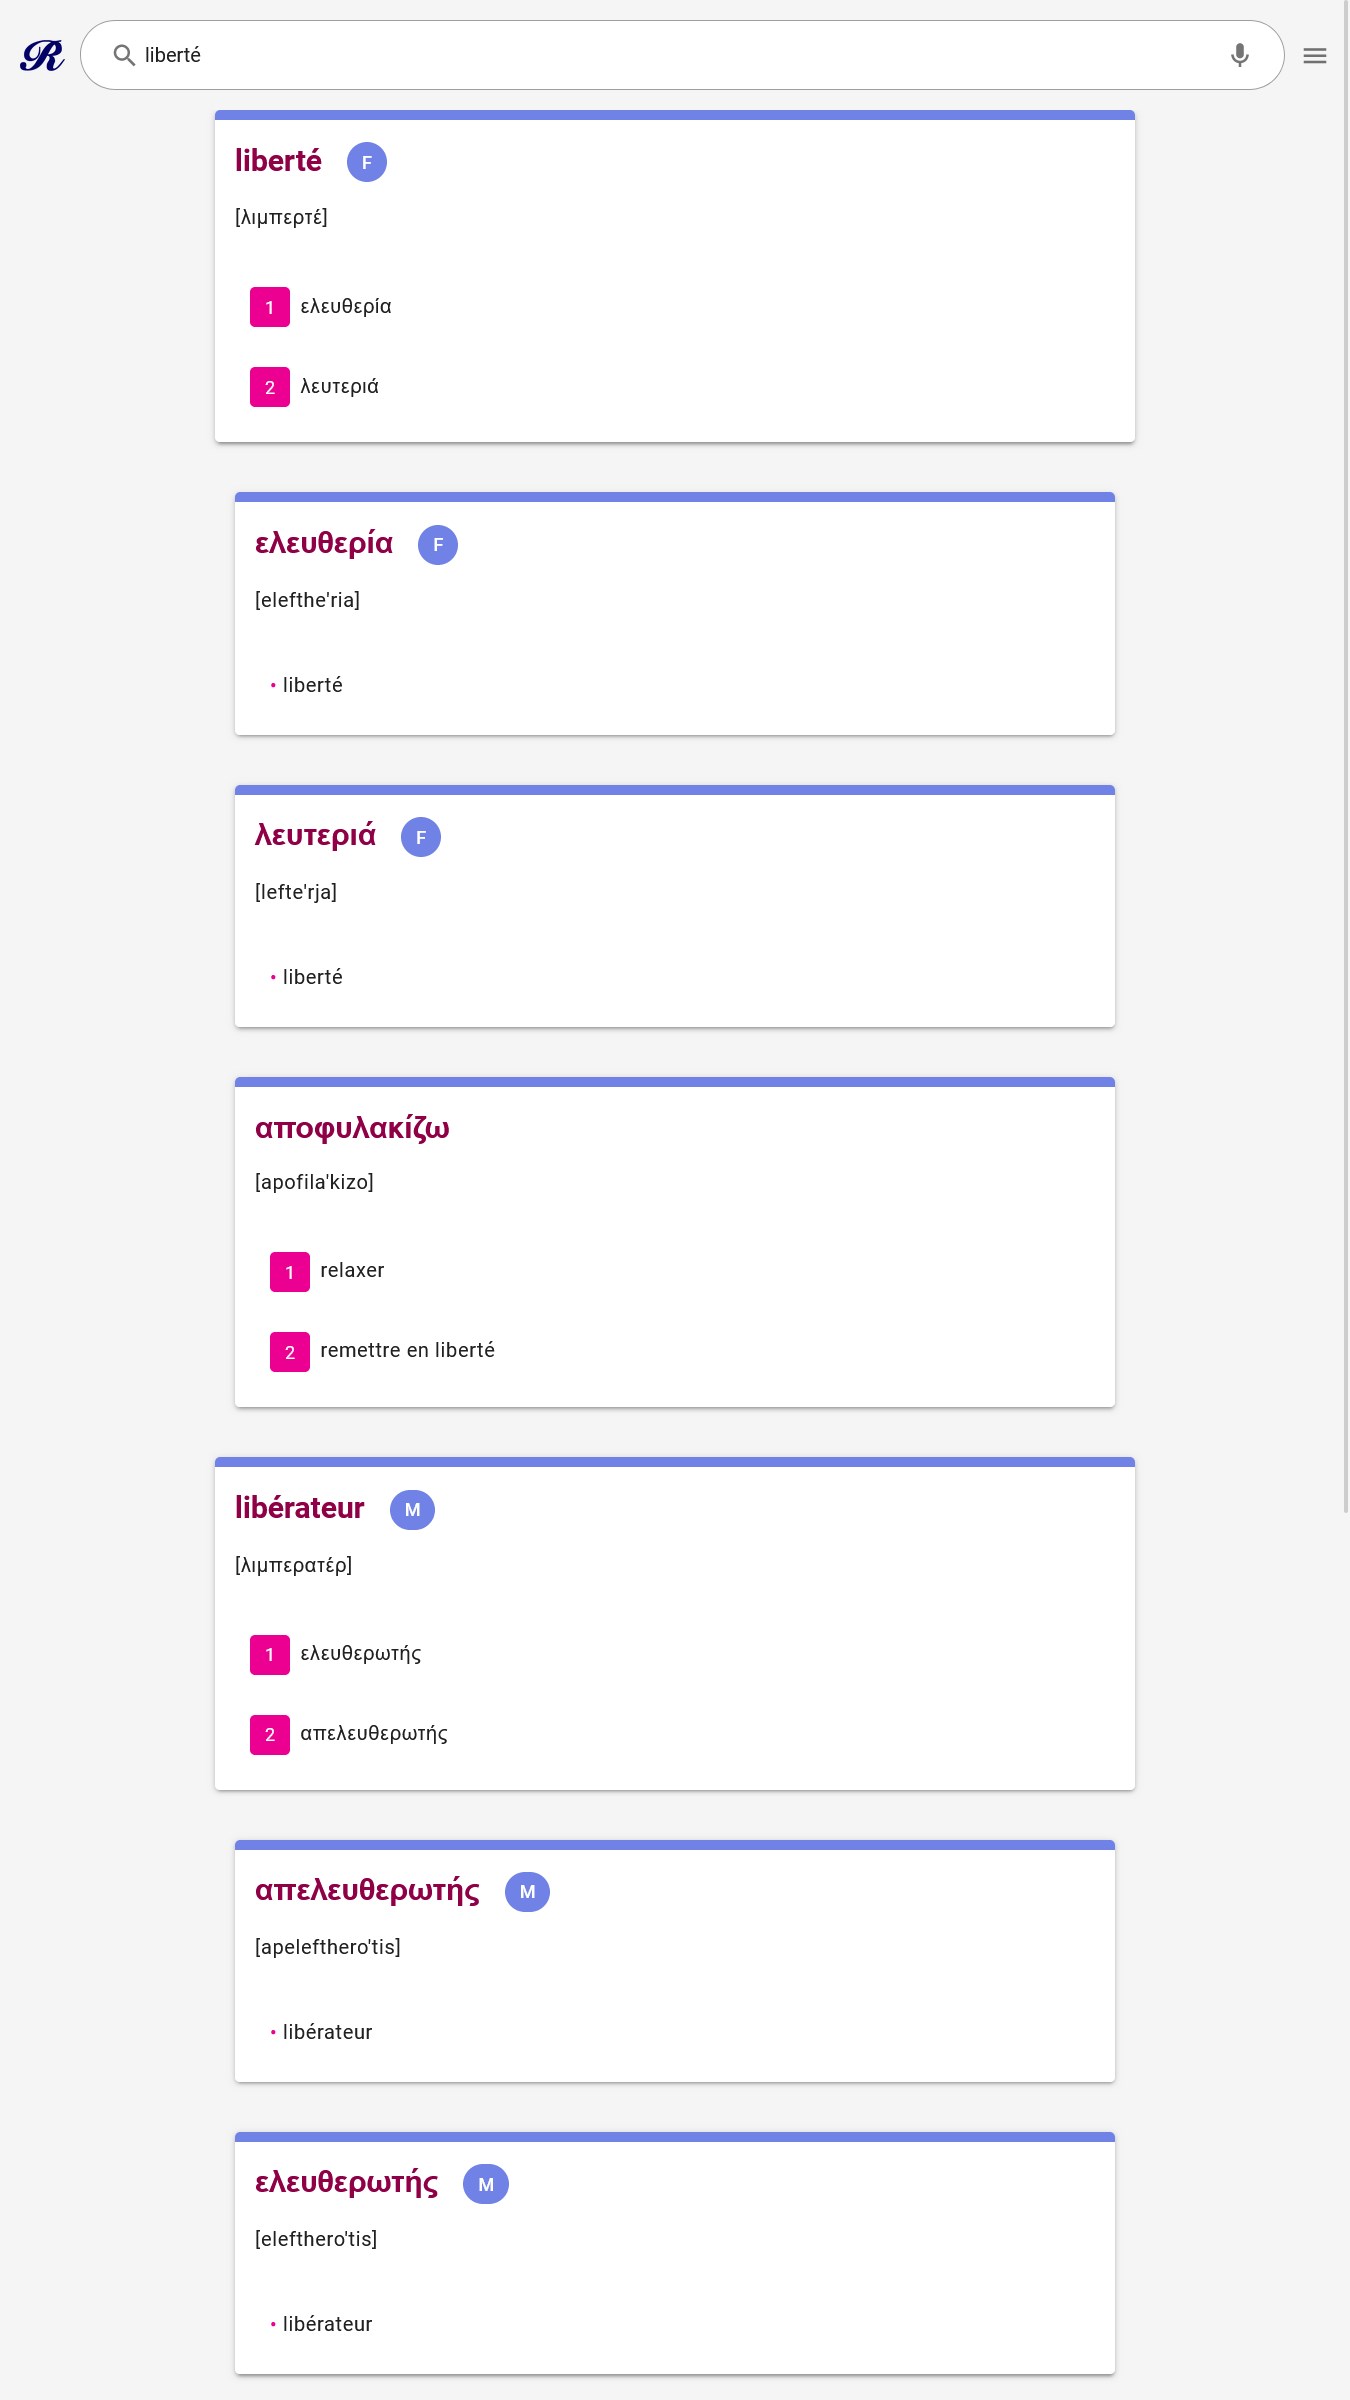The image size is (1350, 2400).
Task: Click the magnifier search icon
Action: (124, 55)
